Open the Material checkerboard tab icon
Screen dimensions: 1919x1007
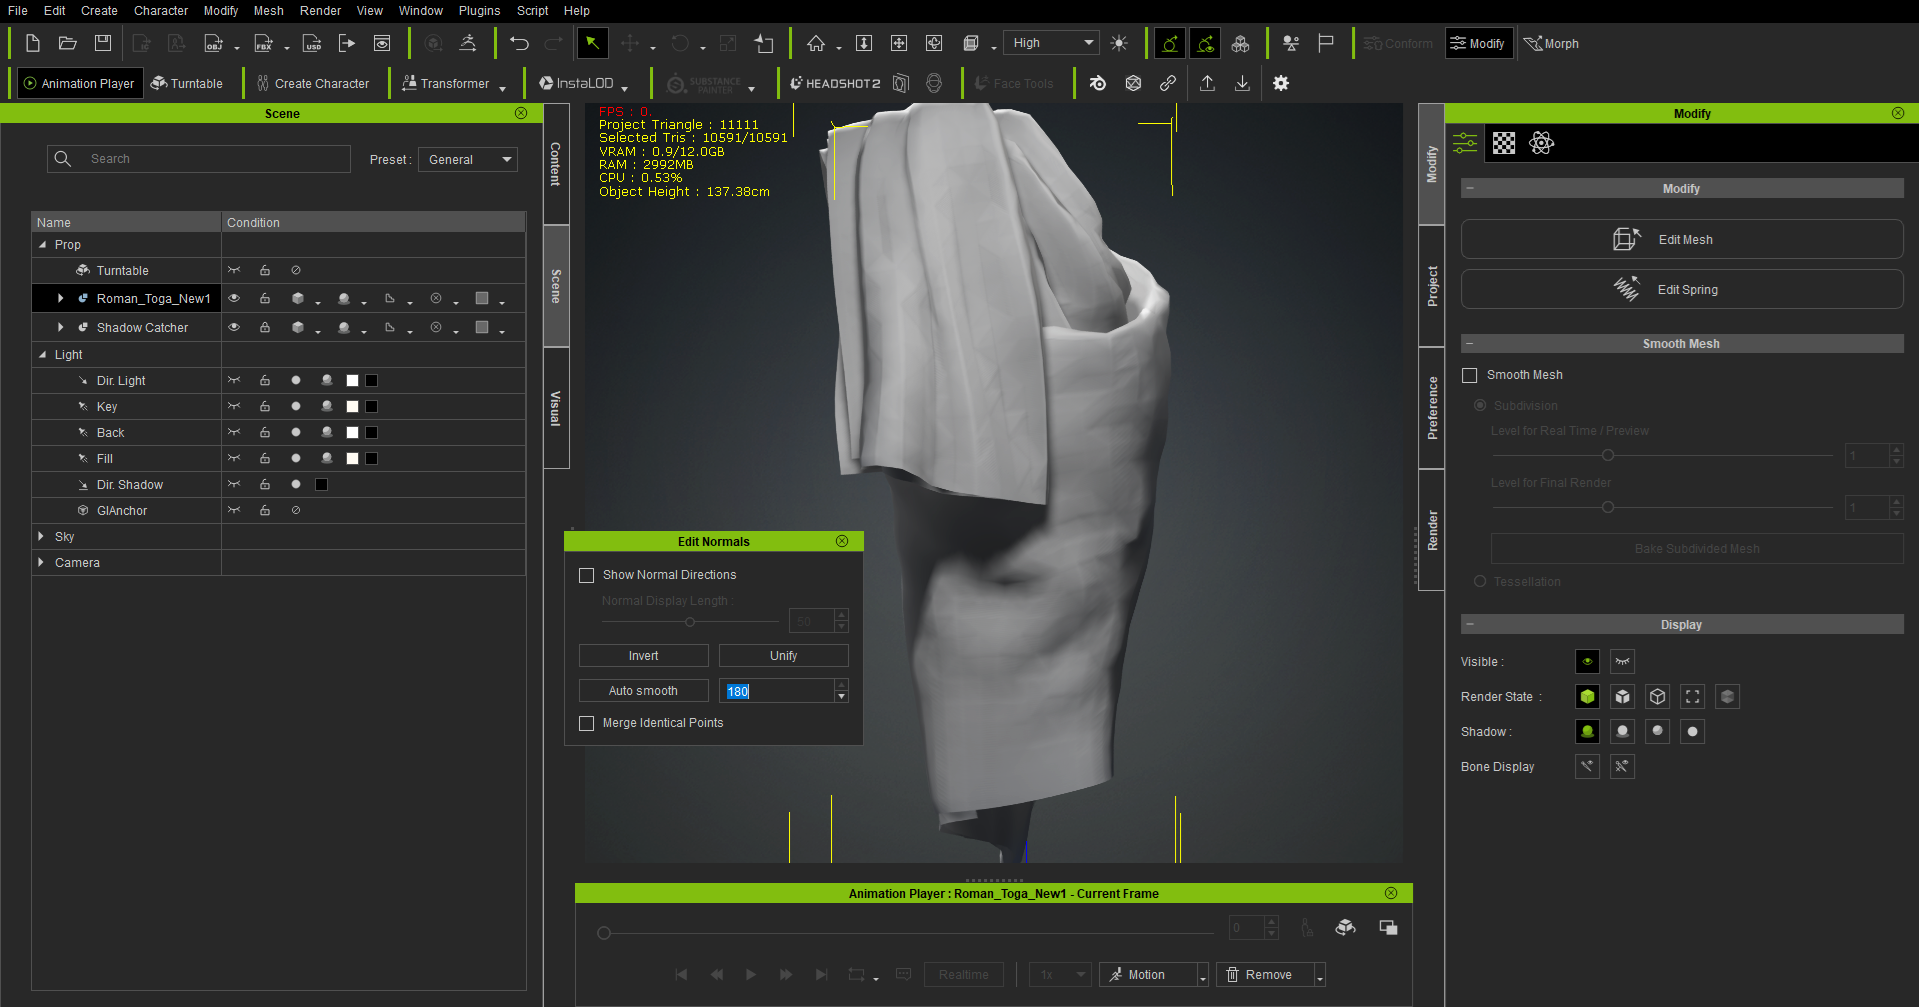pyautogui.click(x=1504, y=143)
